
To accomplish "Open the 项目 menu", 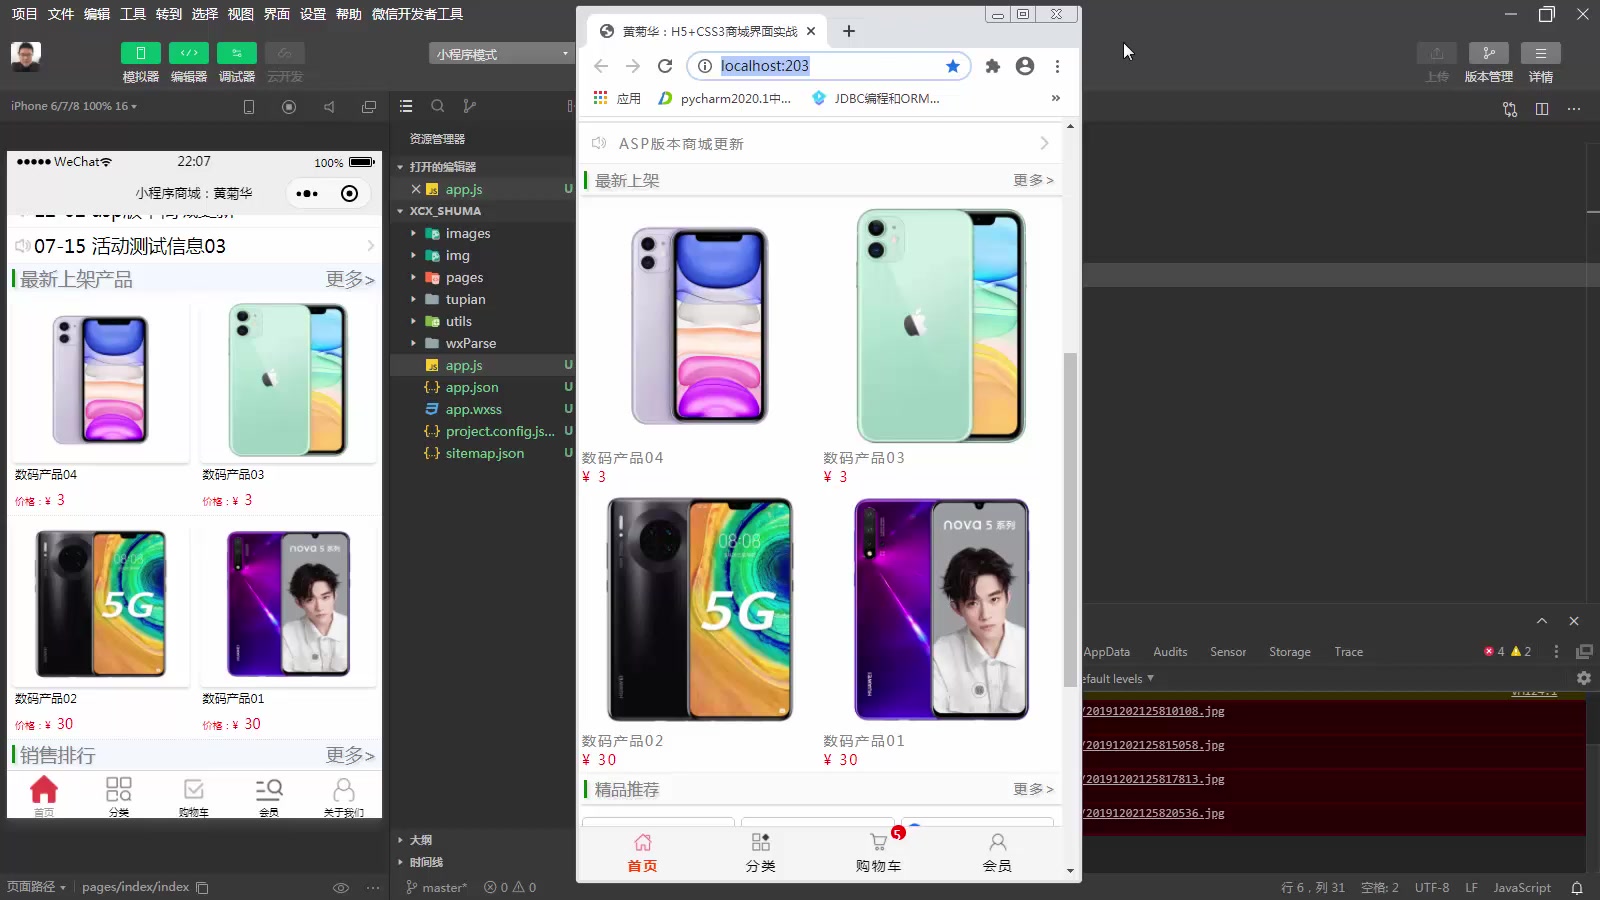I will (24, 14).
